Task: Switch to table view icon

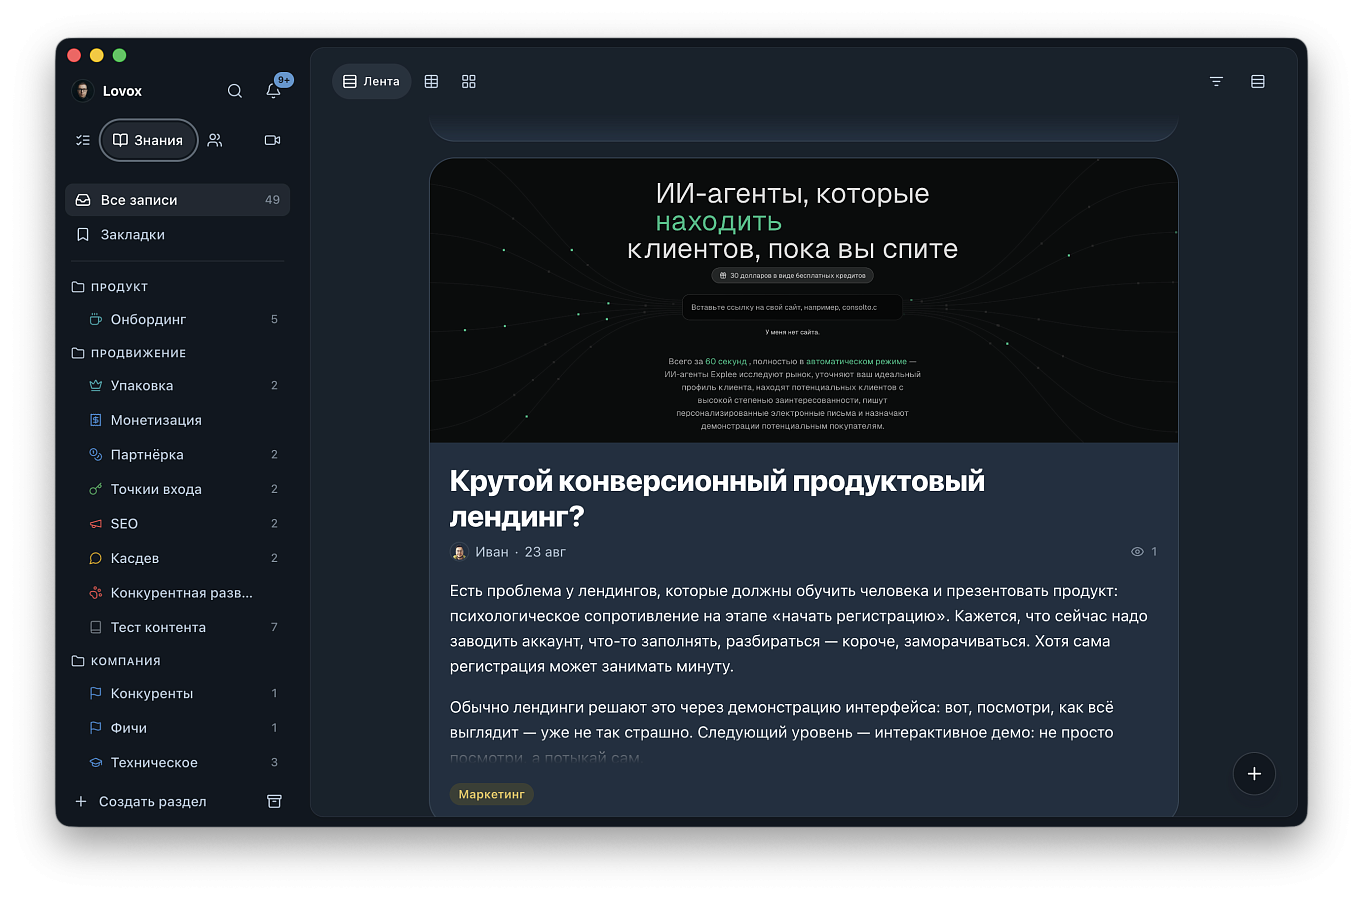Action: [432, 82]
